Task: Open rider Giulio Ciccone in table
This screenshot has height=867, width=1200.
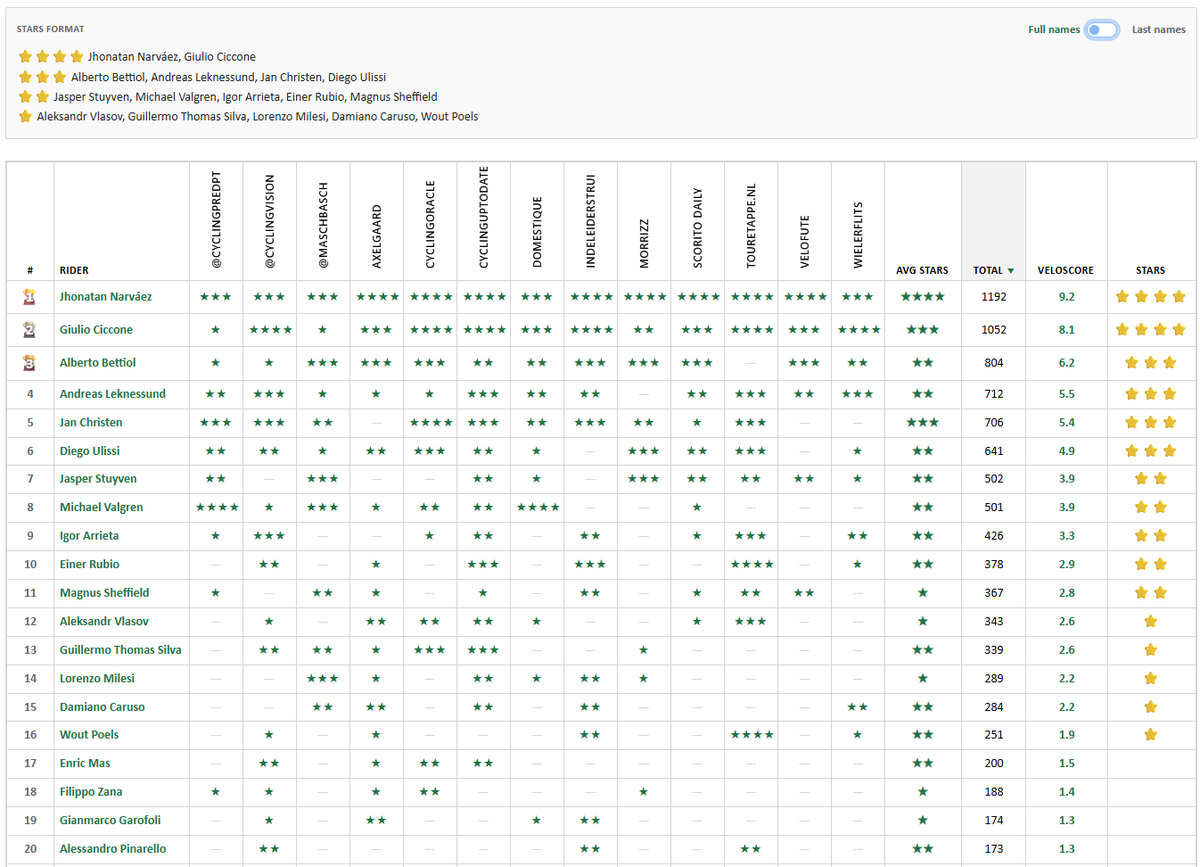Action: coord(96,329)
